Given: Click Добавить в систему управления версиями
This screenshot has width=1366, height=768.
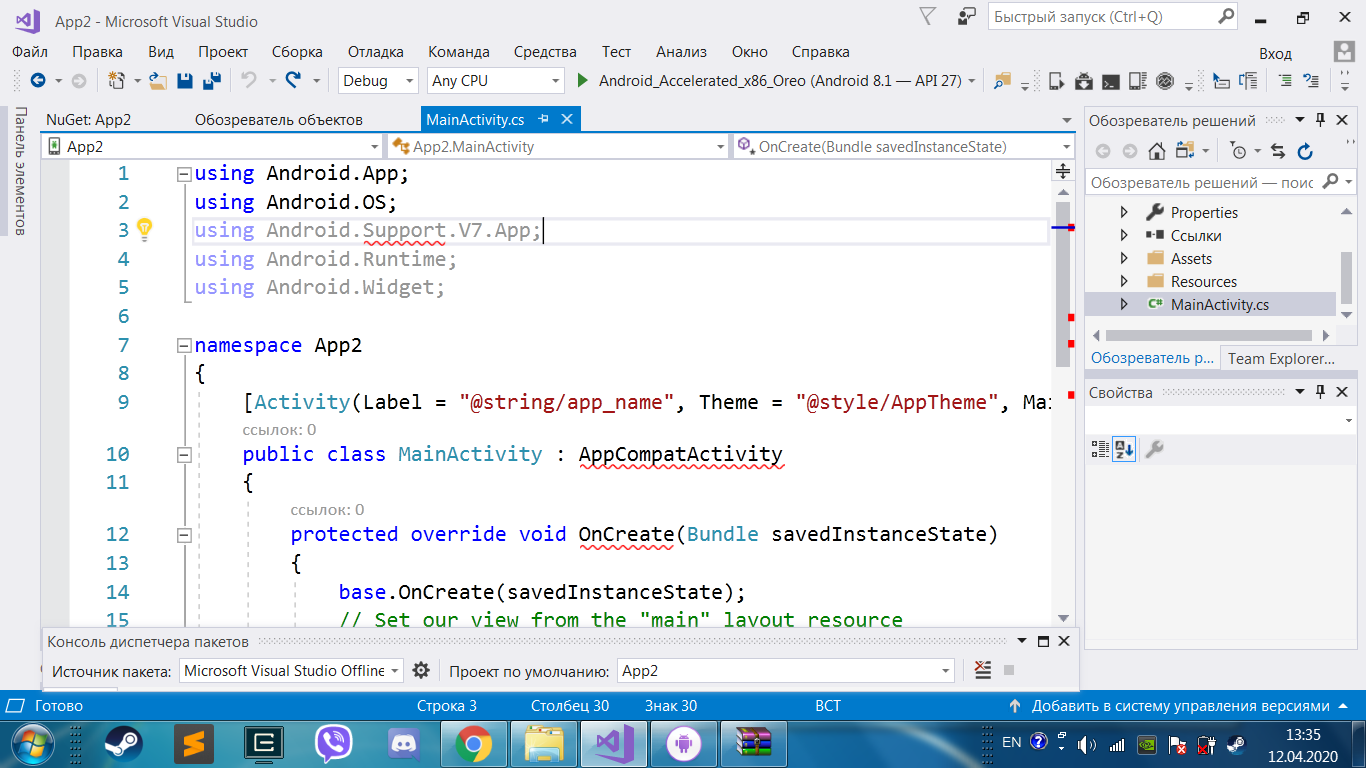Looking at the screenshot, I should (1180, 706).
